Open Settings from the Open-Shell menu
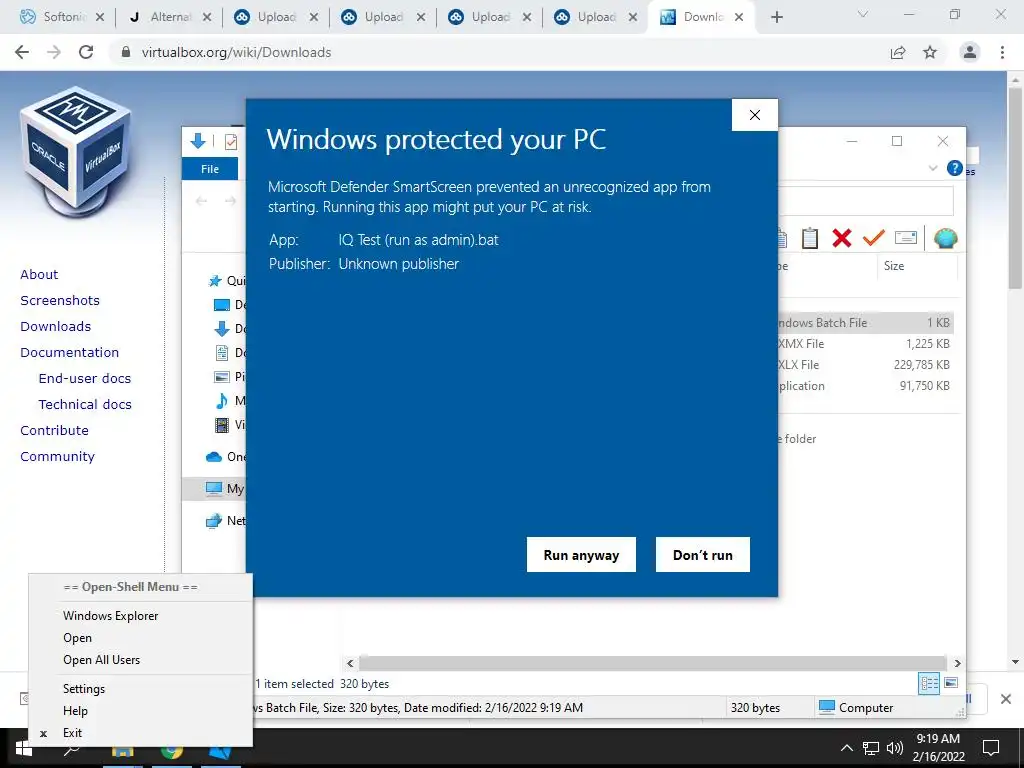Viewport: 1024px width, 768px height. pyautogui.click(x=84, y=689)
